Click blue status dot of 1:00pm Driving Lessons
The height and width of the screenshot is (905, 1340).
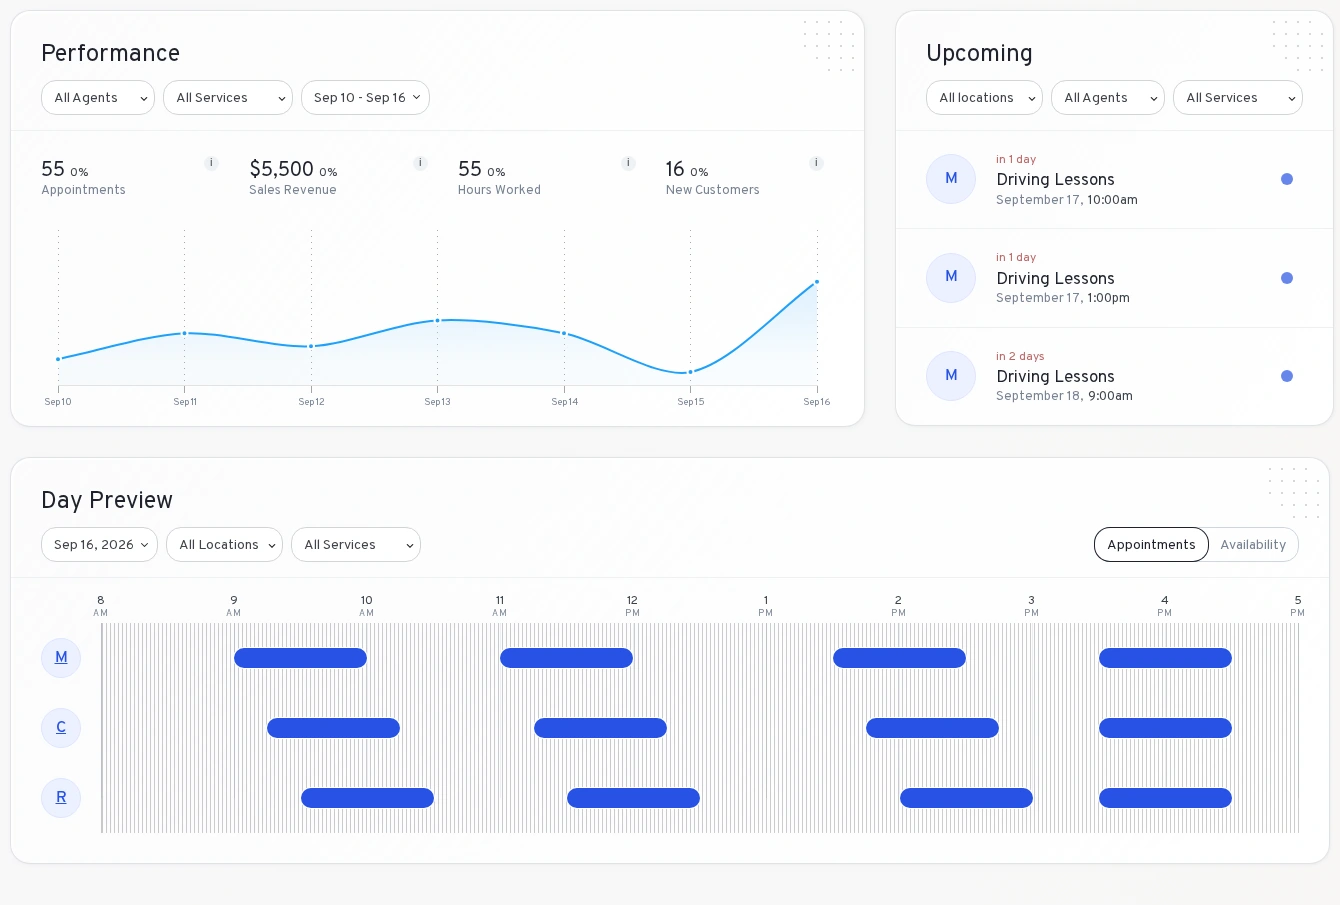[1287, 278]
